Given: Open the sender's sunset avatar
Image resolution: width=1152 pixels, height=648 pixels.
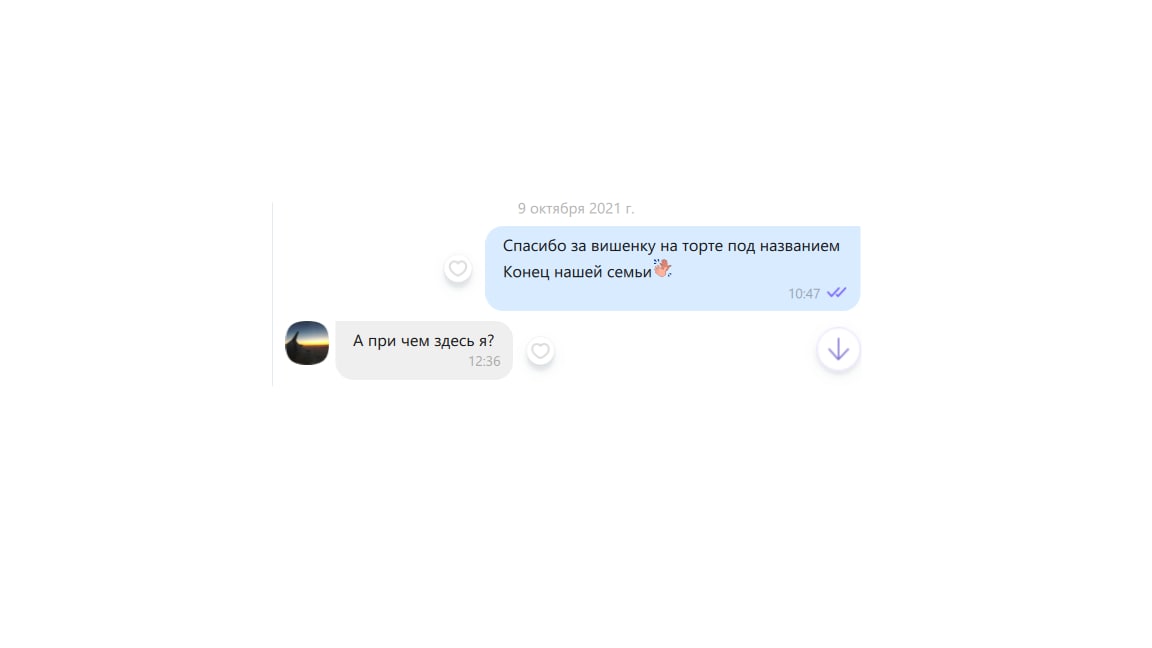Looking at the screenshot, I should pos(307,343).
